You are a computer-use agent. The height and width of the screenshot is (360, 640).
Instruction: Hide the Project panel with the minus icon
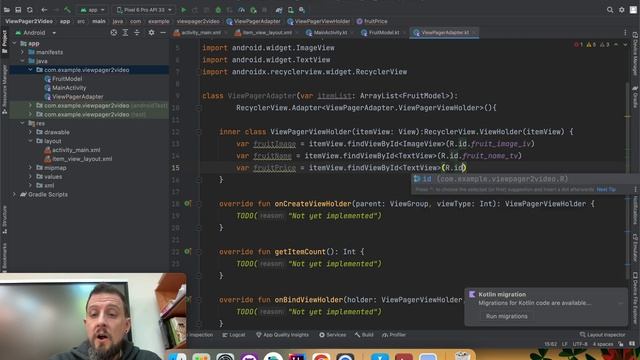(x=163, y=33)
